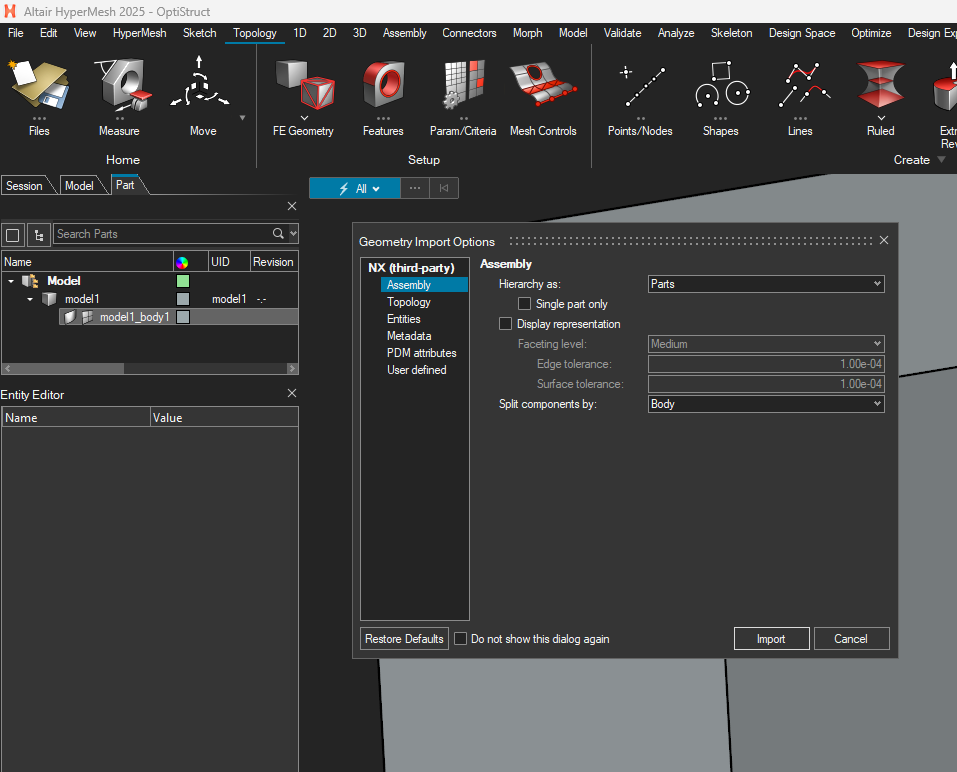Select the Measure tool

click(x=119, y=87)
